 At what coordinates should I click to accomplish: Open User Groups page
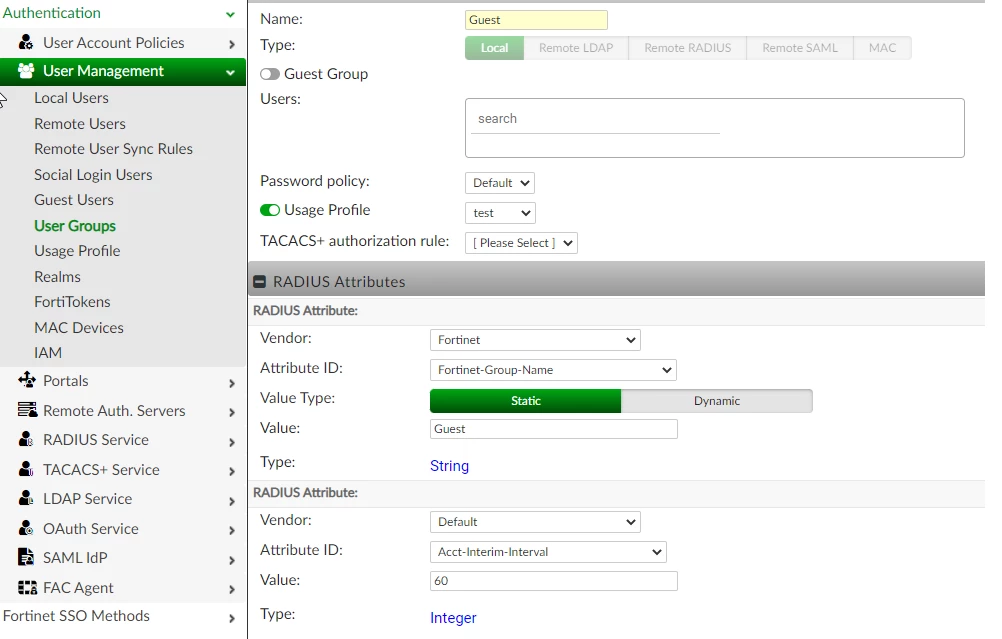(x=75, y=226)
